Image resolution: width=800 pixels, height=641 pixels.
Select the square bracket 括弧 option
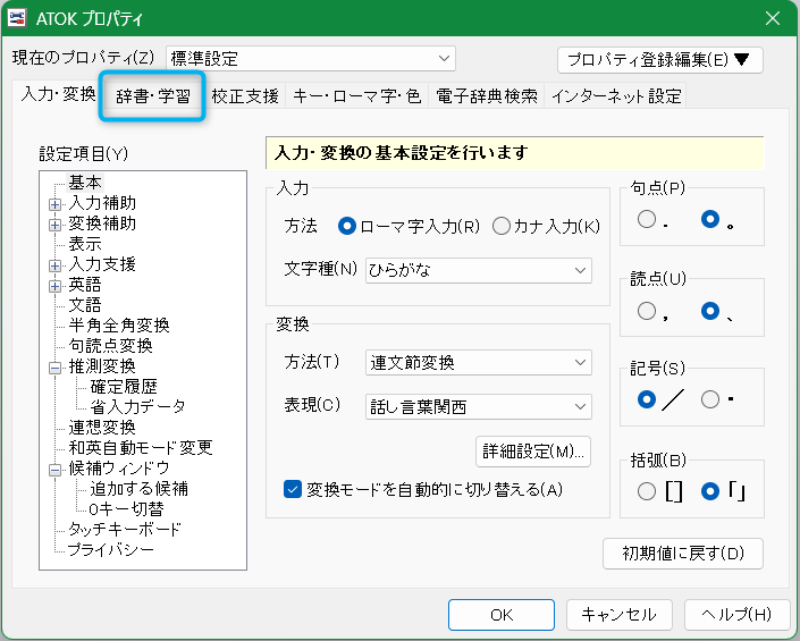click(x=646, y=491)
